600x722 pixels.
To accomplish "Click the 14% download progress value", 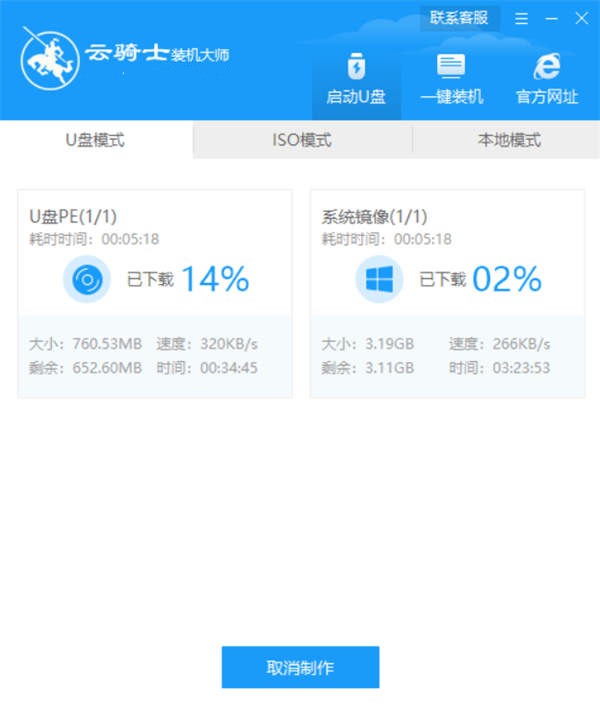I will pyautogui.click(x=216, y=279).
